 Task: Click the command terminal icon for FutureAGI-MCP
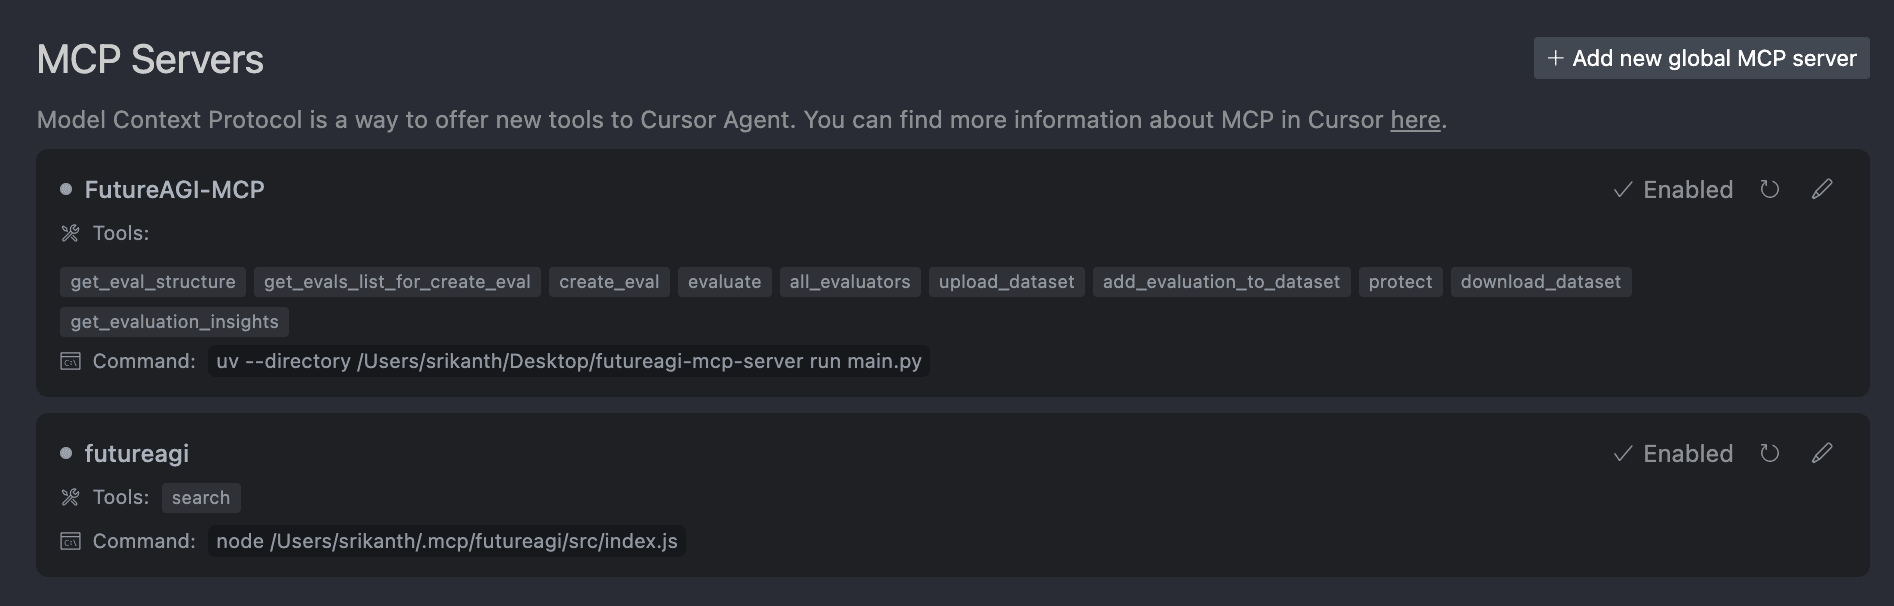pos(70,361)
